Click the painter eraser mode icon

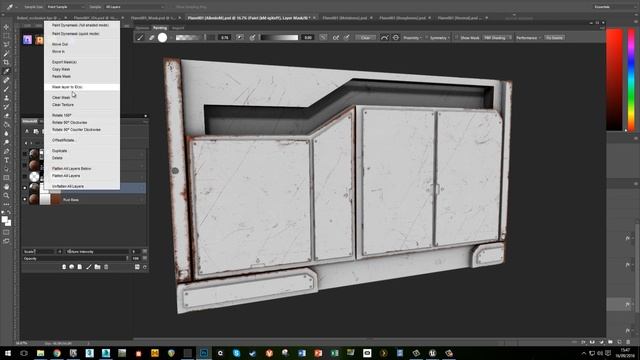pyautogui.click(x=151, y=38)
